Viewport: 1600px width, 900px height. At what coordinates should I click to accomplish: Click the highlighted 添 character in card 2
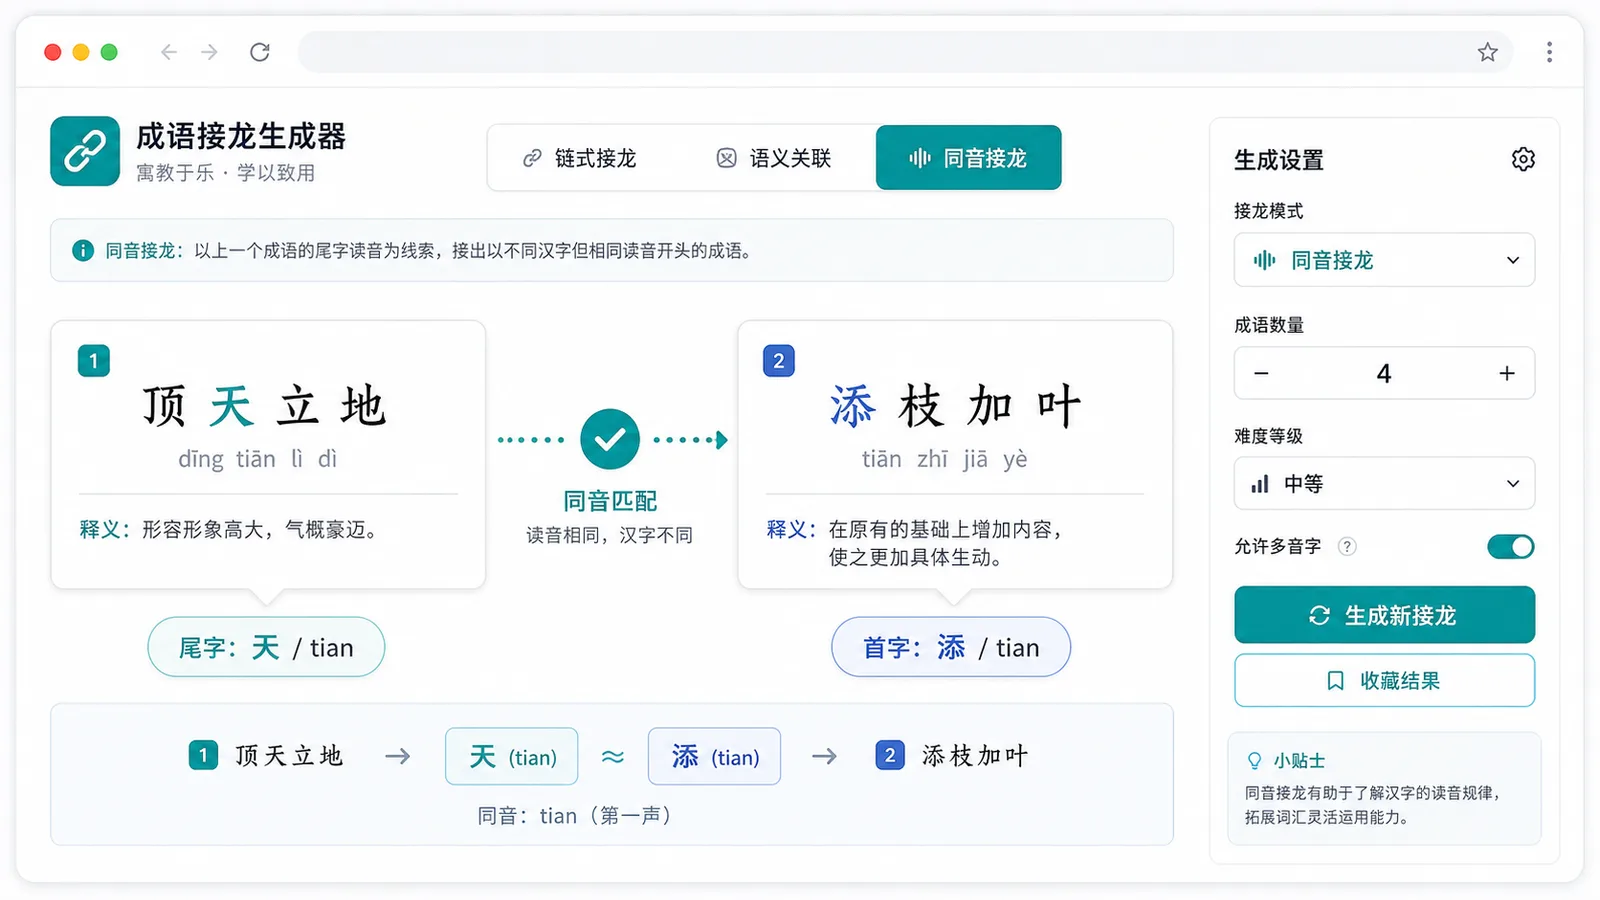(852, 406)
